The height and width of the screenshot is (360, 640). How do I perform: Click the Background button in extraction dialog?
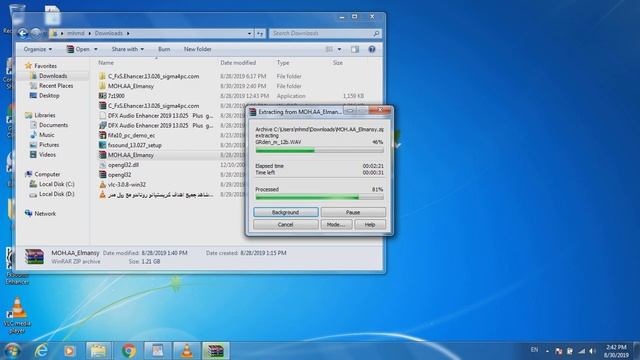tap(285, 212)
